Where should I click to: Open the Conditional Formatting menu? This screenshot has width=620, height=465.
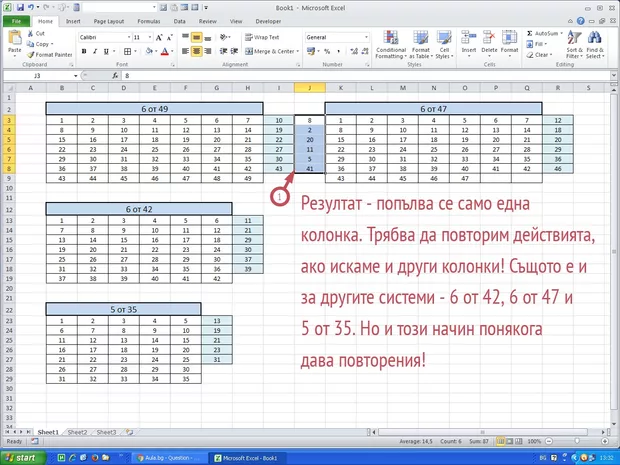(391, 45)
